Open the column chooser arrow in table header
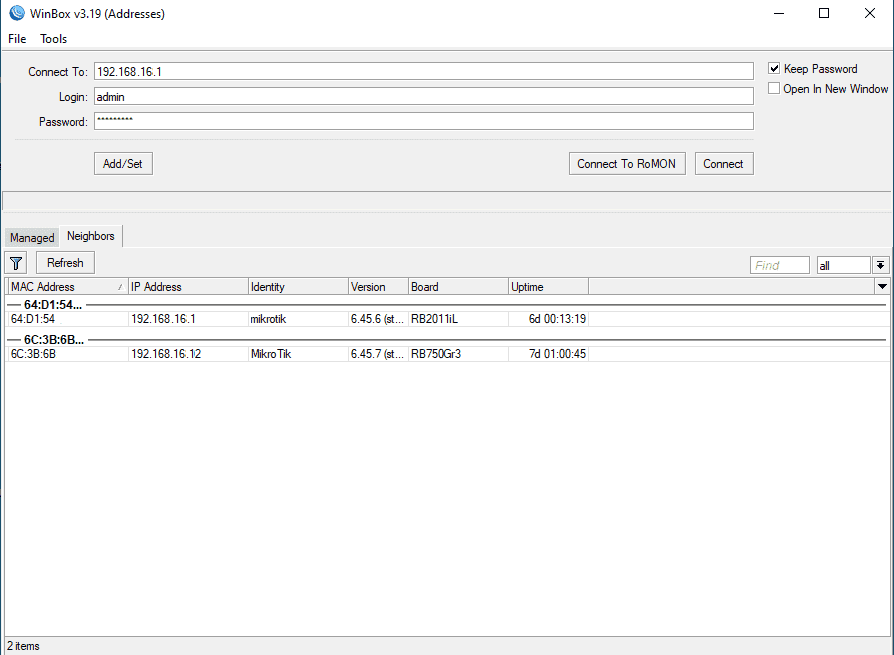894x655 pixels. click(882, 287)
